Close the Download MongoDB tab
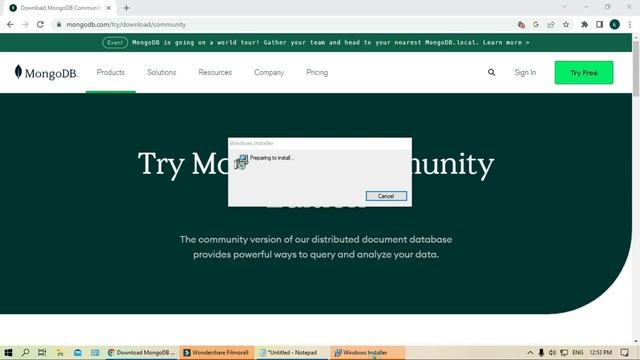The width and height of the screenshot is (640, 360). point(109,8)
